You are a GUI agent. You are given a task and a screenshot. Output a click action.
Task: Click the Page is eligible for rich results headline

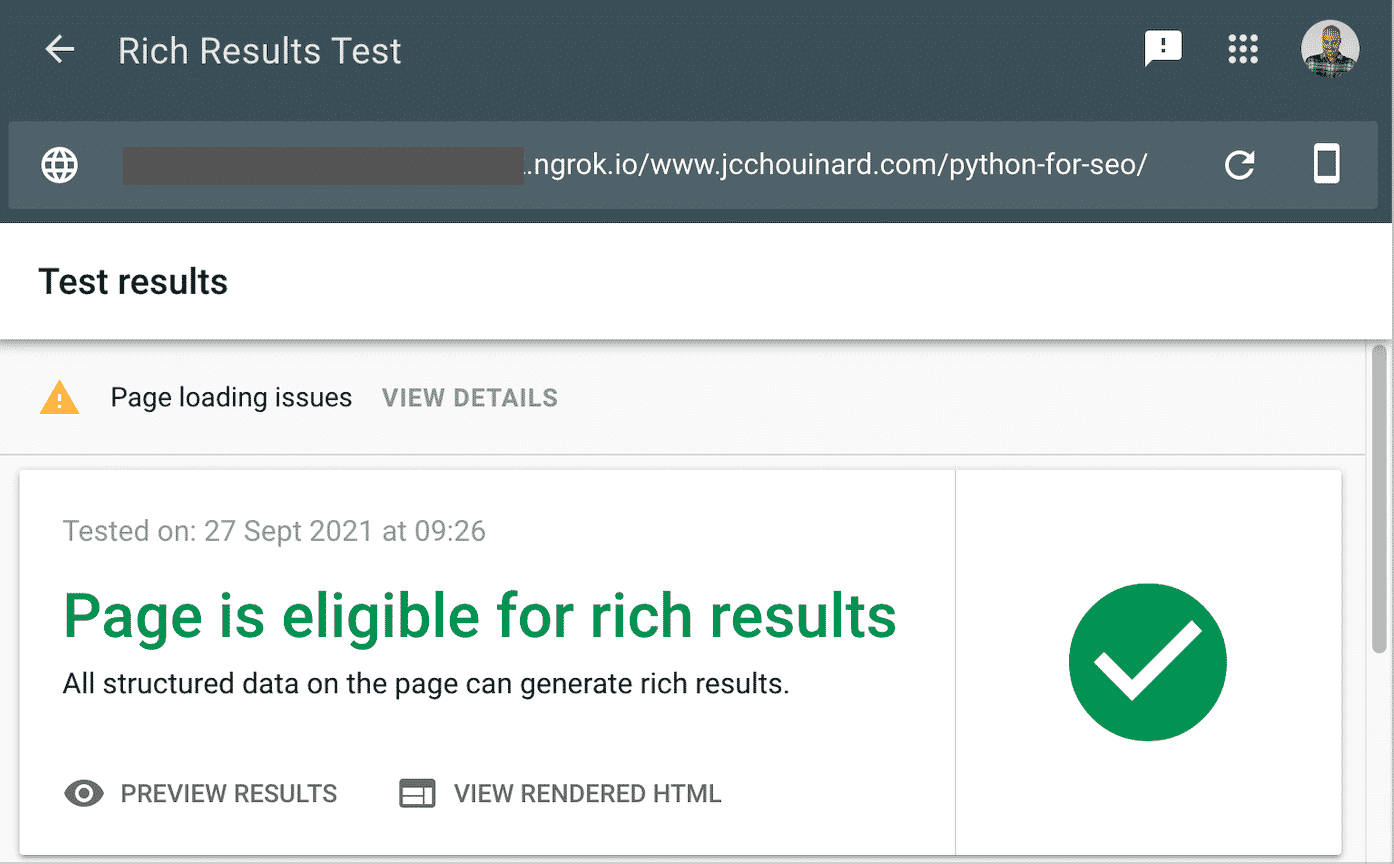click(480, 616)
